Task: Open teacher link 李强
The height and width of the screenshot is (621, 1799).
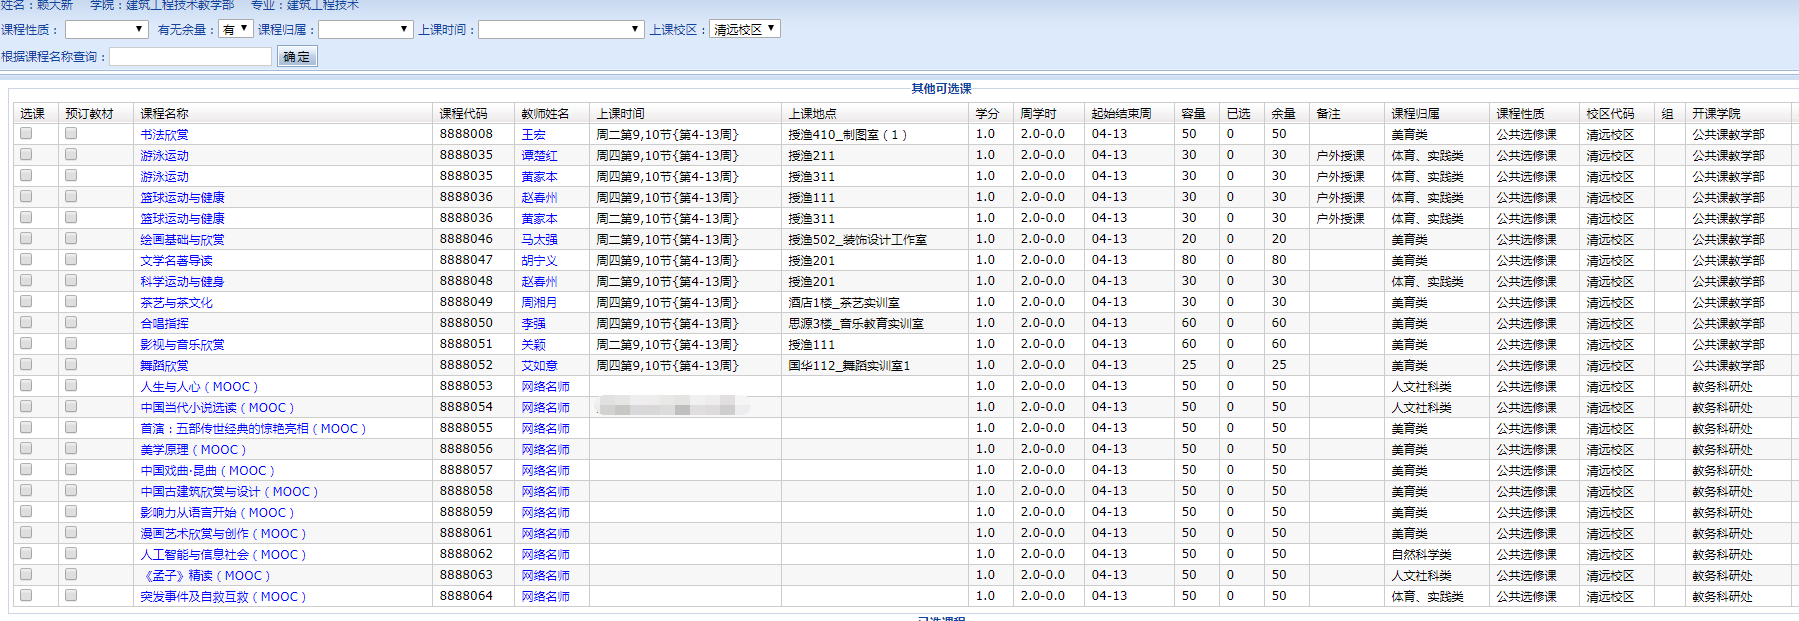Action: 534,324
